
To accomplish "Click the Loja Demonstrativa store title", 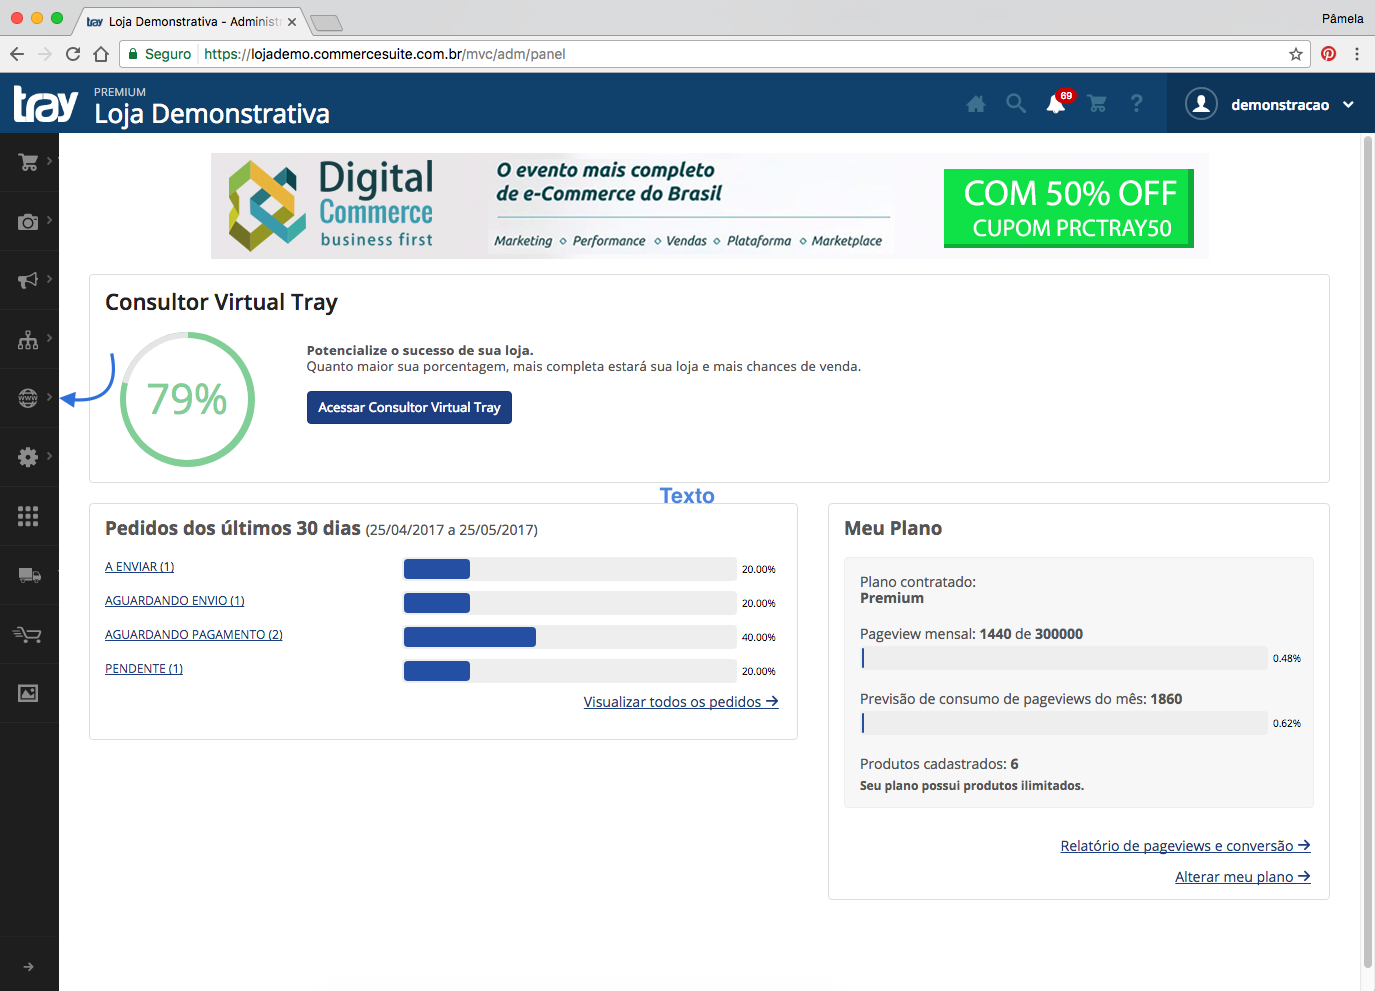I will point(212,114).
